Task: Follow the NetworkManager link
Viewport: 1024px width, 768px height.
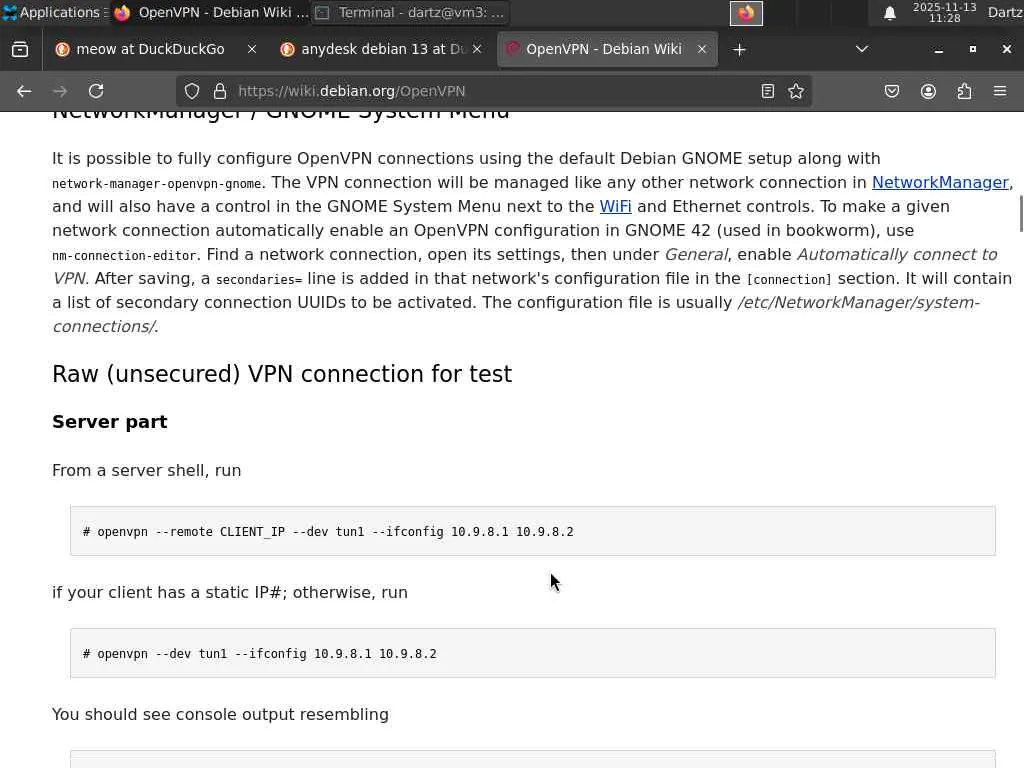Action: click(939, 182)
